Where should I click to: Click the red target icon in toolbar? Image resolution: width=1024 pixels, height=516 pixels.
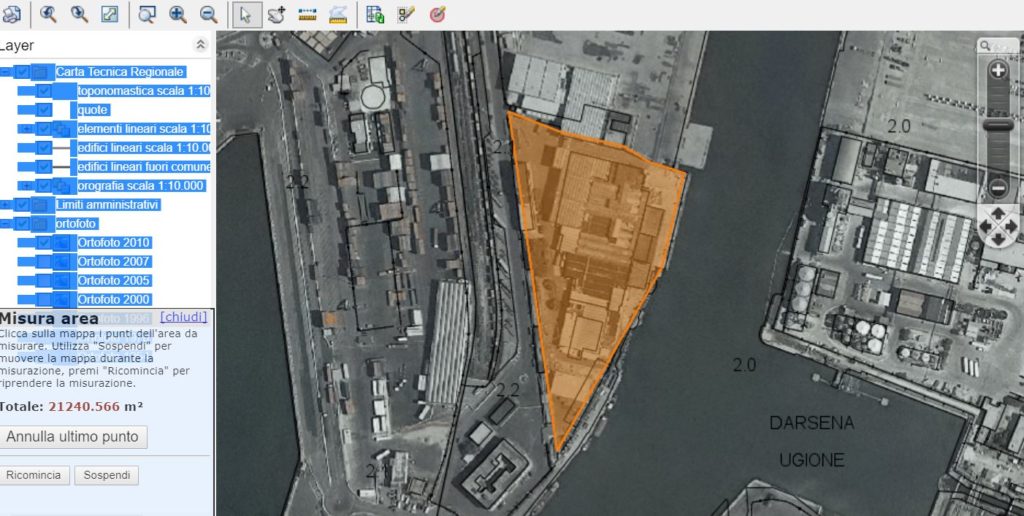click(437, 14)
